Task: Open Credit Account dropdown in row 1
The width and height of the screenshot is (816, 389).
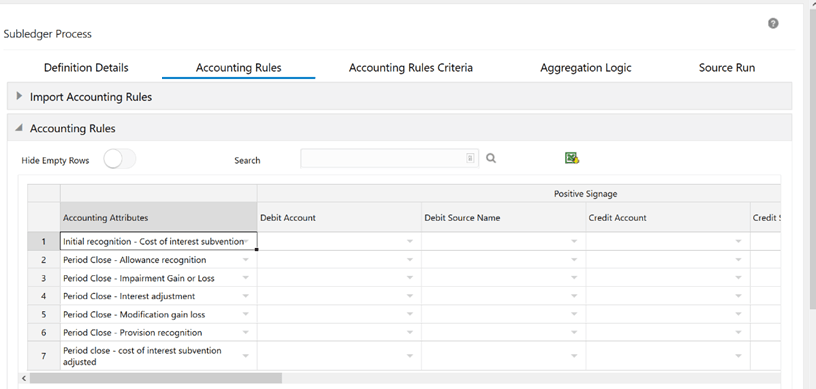Action: 738,242
